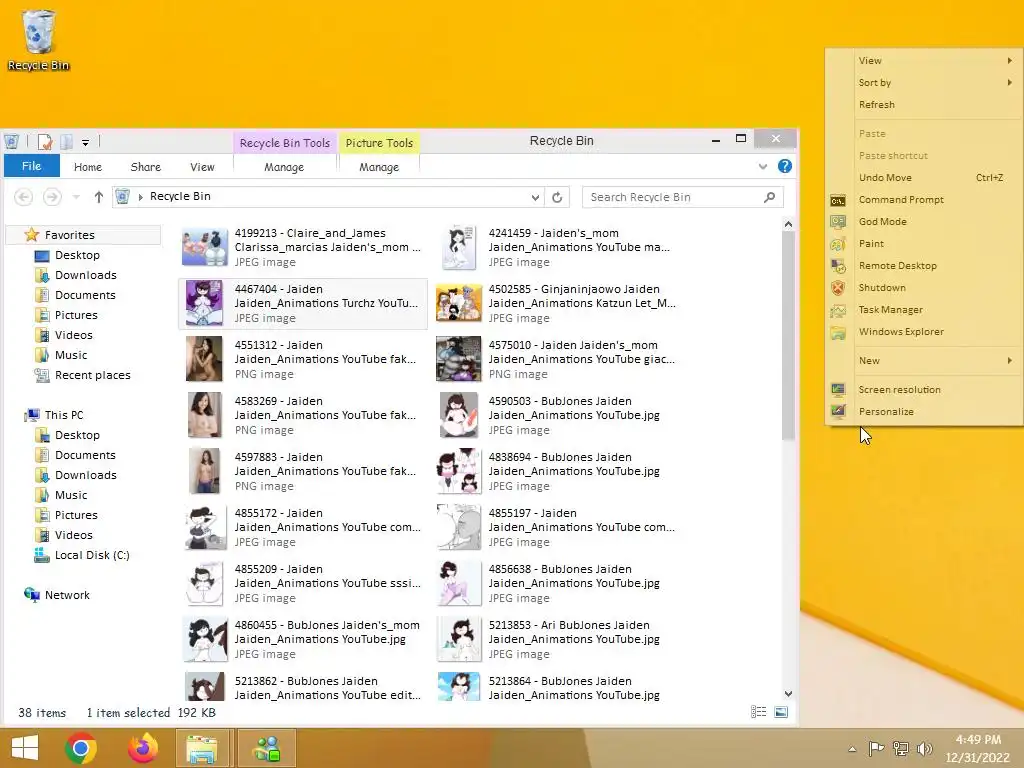The height and width of the screenshot is (768, 1024).
Task: Launch Firefox from the taskbar
Action: click(x=143, y=748)
